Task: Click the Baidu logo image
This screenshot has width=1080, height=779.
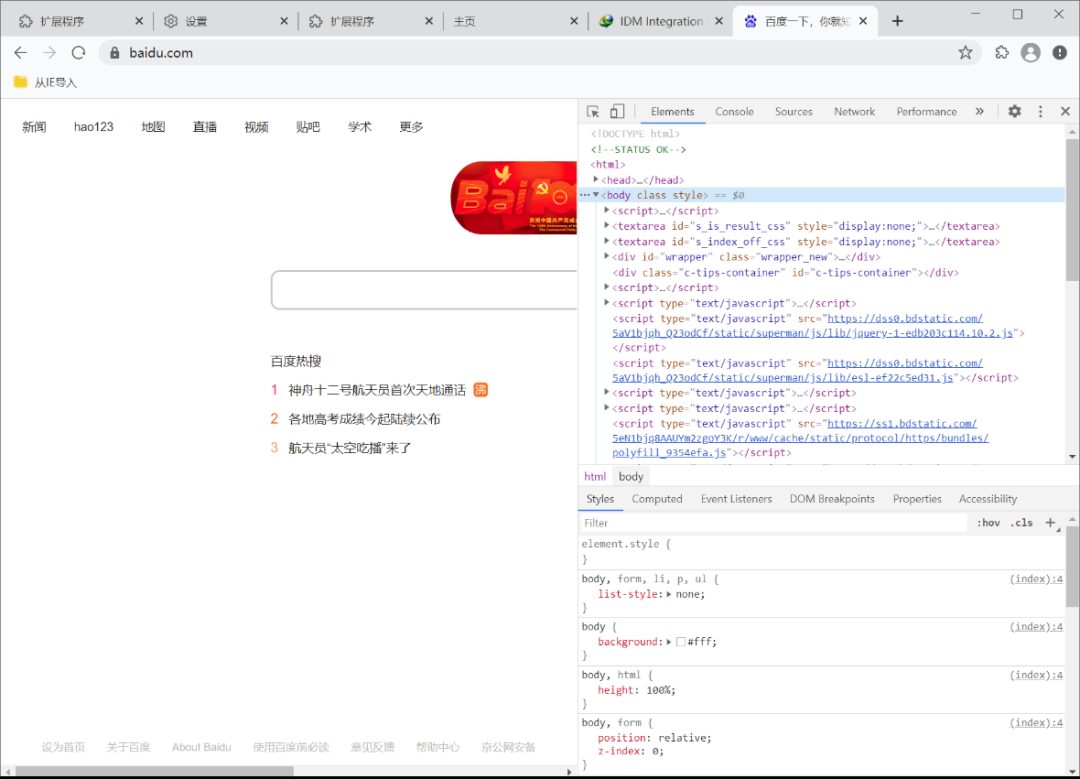Action: click(514, 198)
